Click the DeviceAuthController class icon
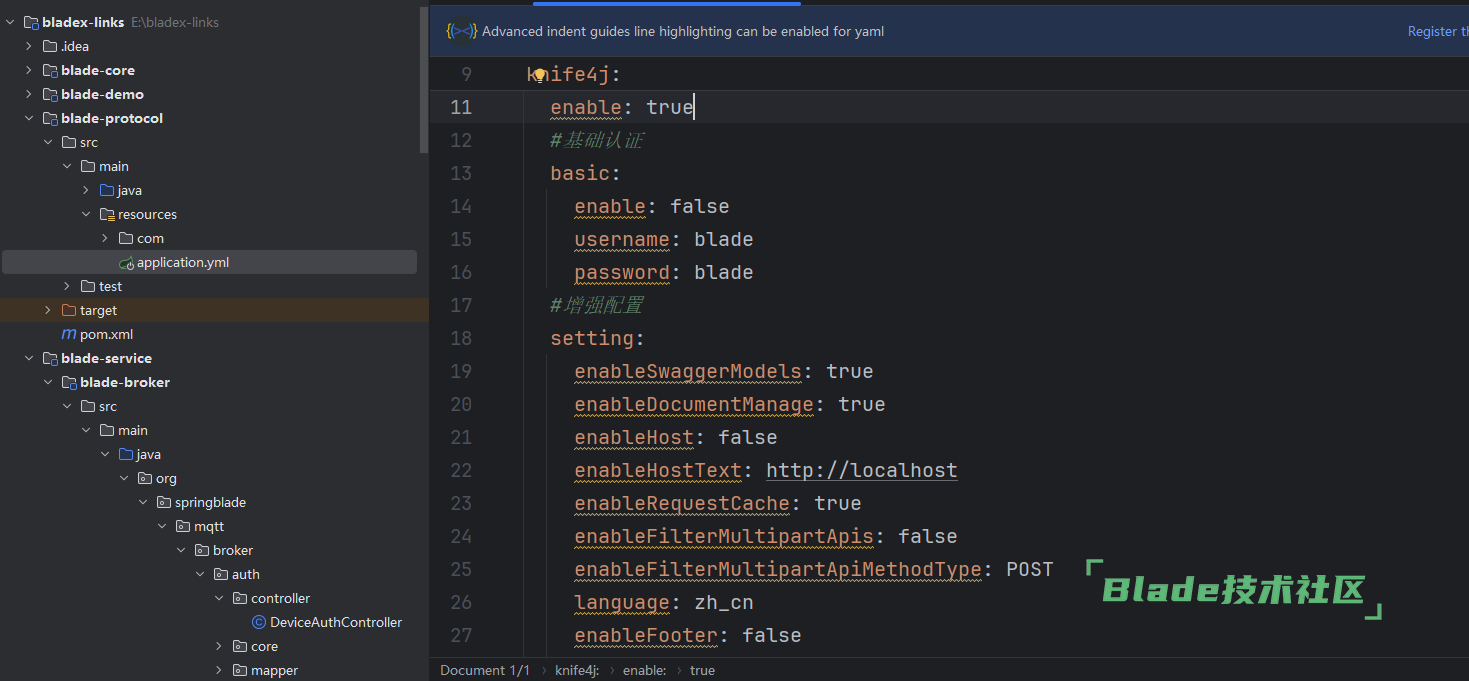 coord(259,623)
